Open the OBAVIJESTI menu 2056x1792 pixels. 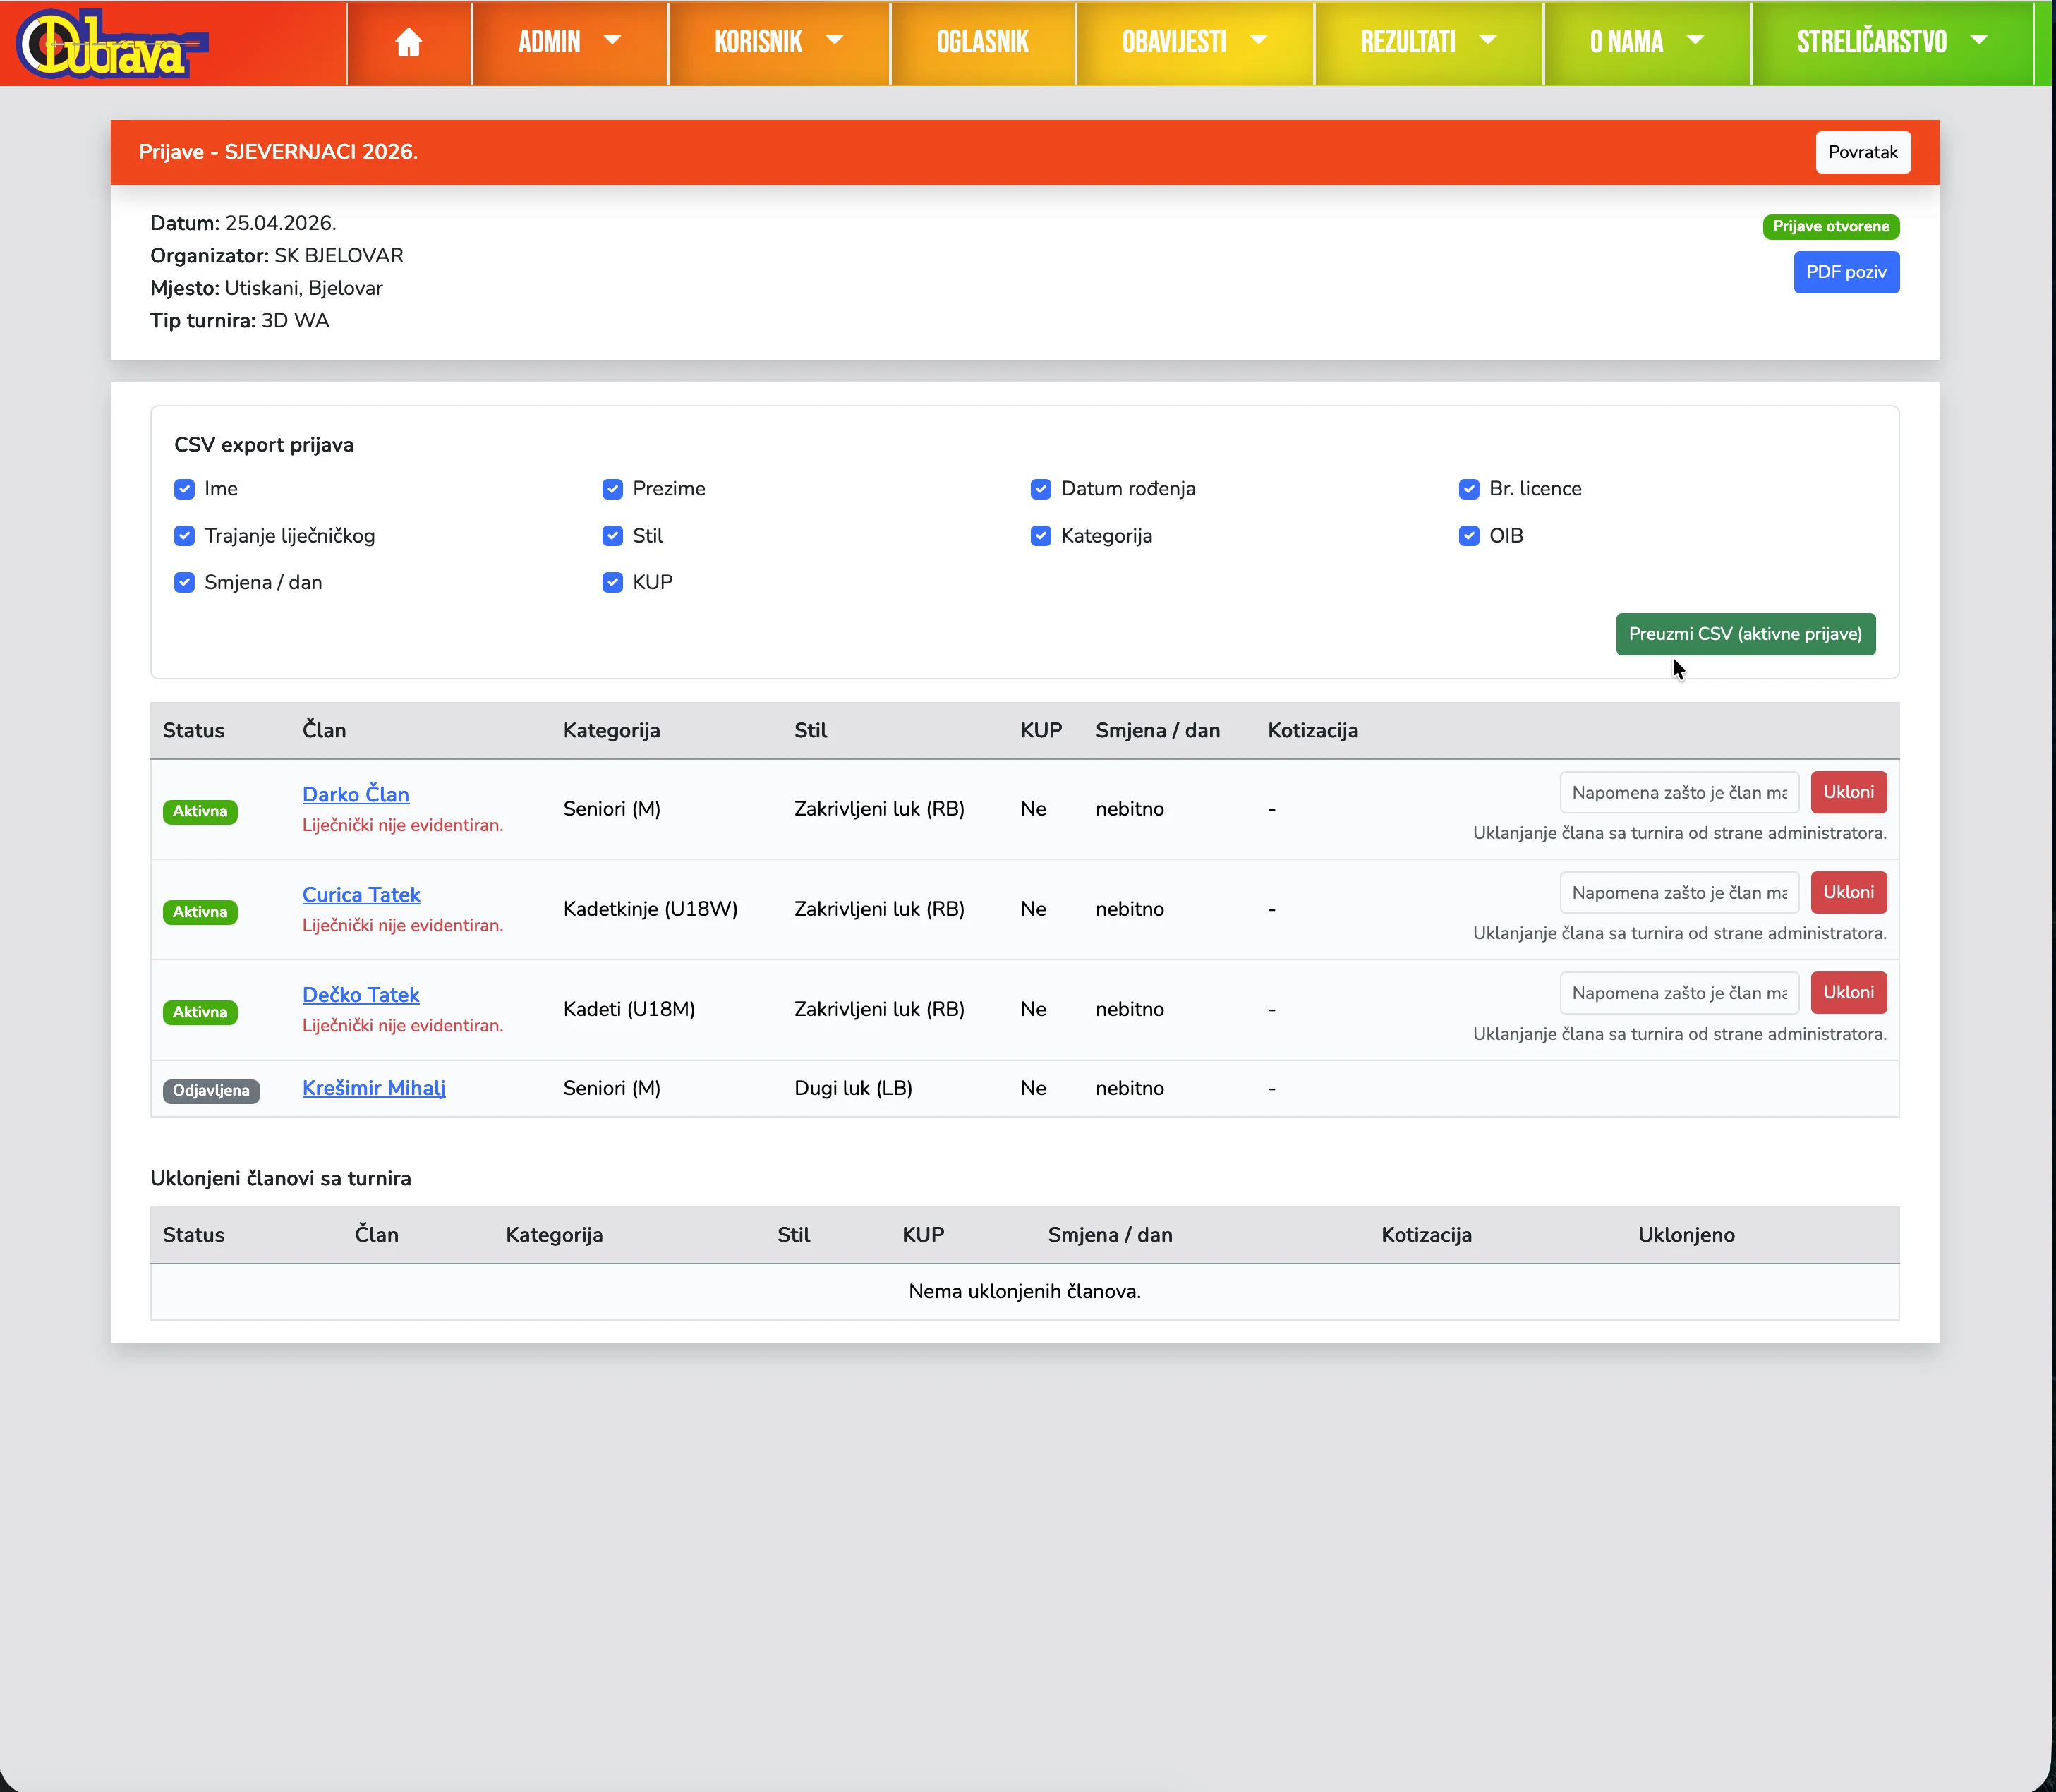tap(1194, 42)
